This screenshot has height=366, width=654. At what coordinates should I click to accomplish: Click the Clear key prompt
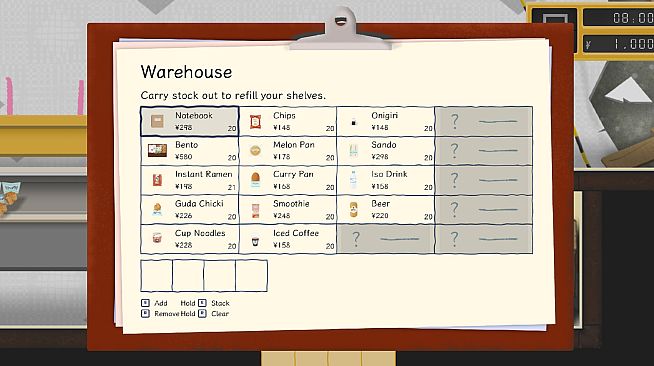coord(214,313)
